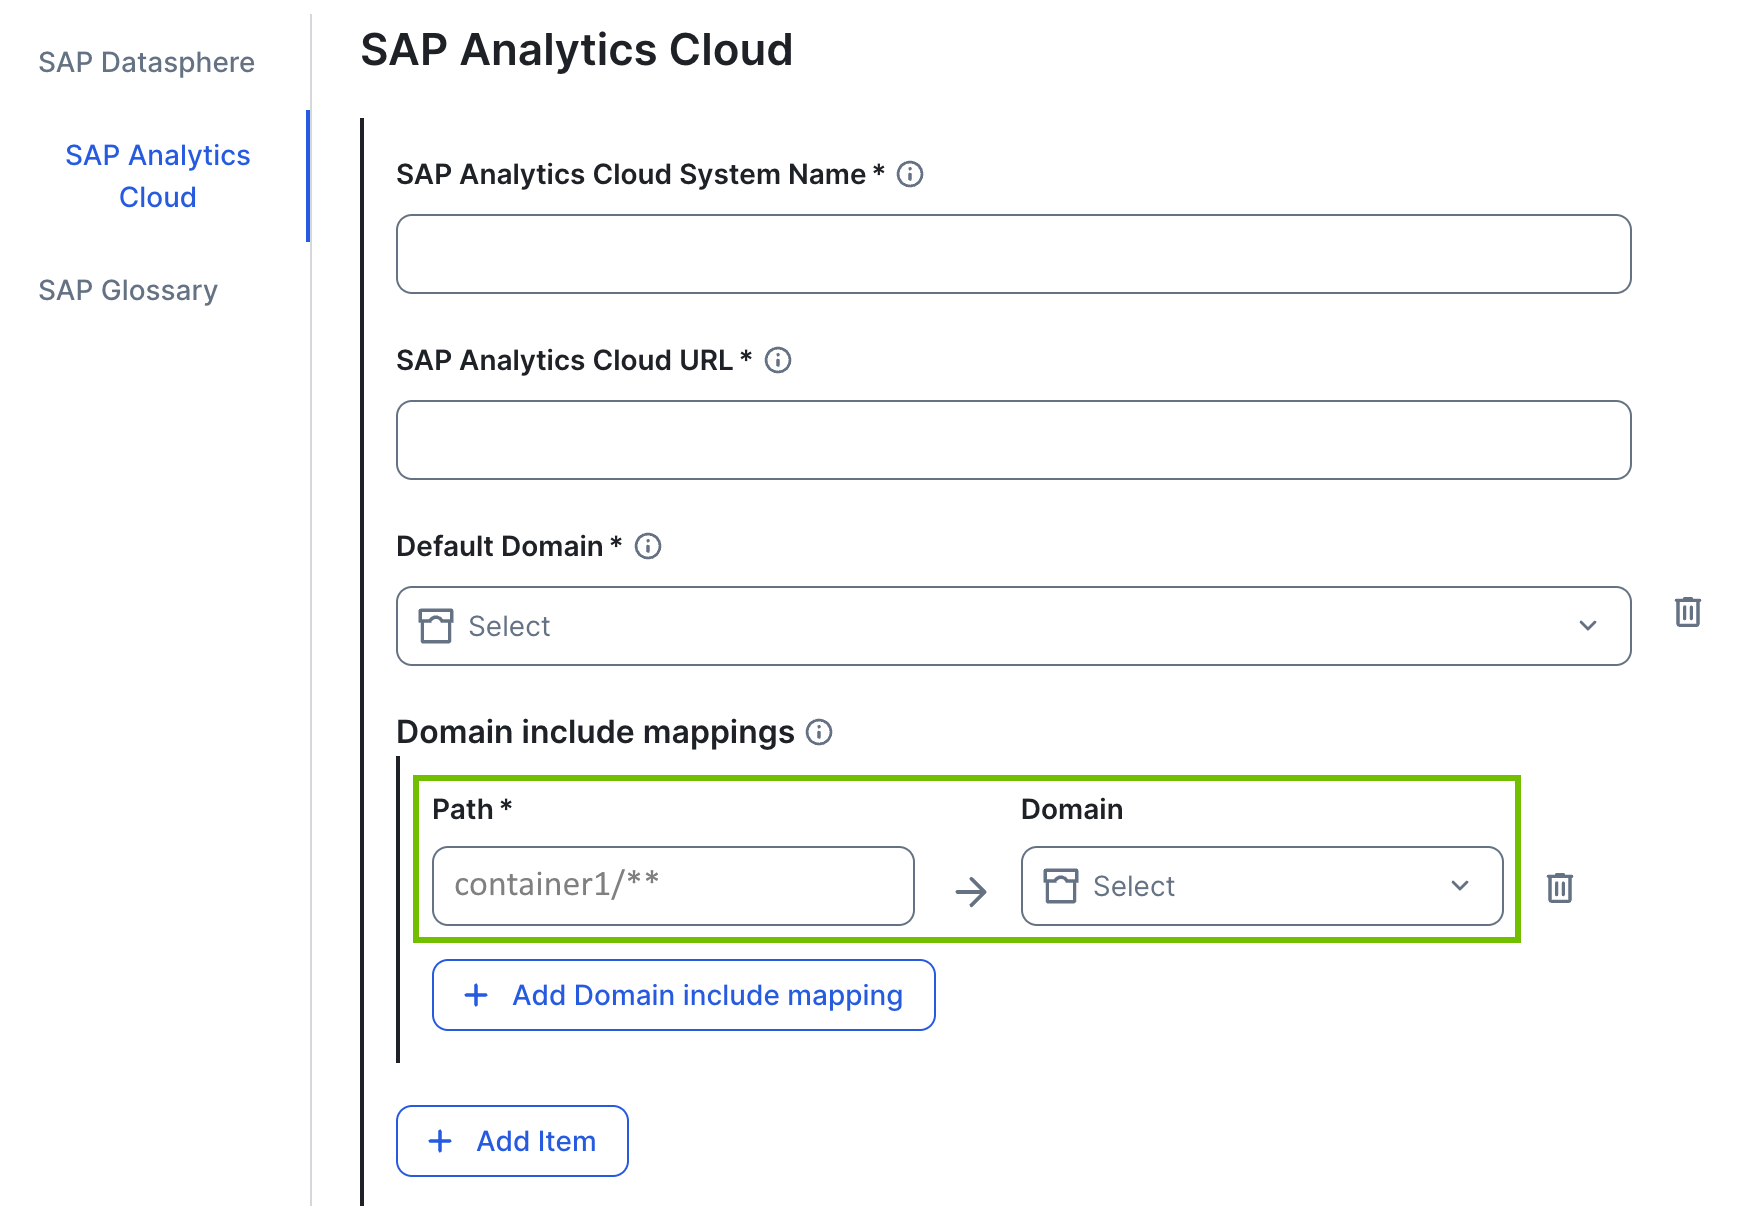Click chevron arrow of Default Domain selector

(1587, 626)
